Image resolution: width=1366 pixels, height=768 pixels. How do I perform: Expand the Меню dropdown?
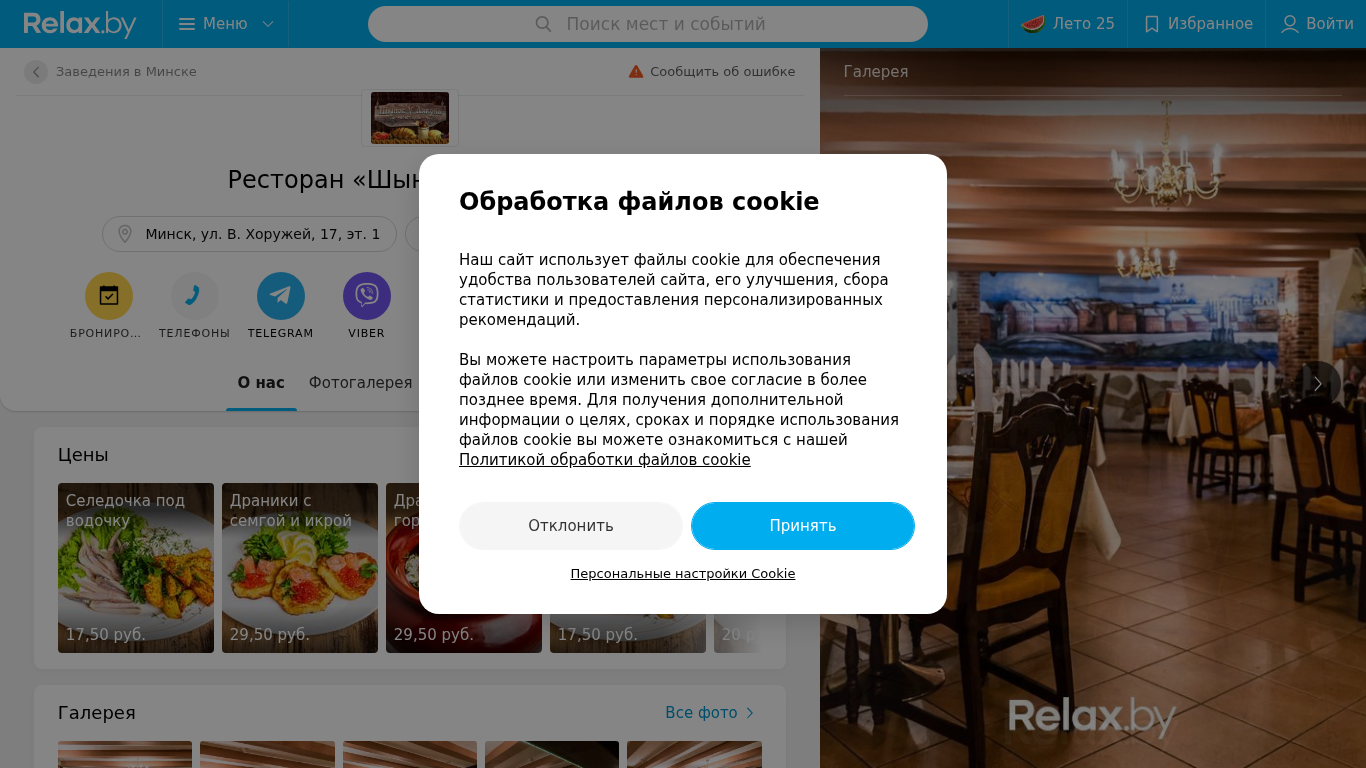point(226,24)
